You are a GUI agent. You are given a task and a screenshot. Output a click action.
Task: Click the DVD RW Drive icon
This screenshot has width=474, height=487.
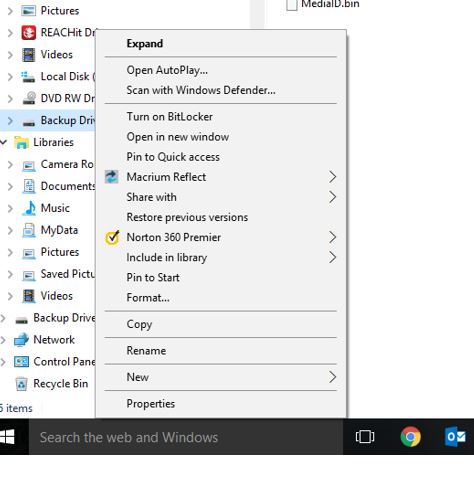(x=29, y=98)
